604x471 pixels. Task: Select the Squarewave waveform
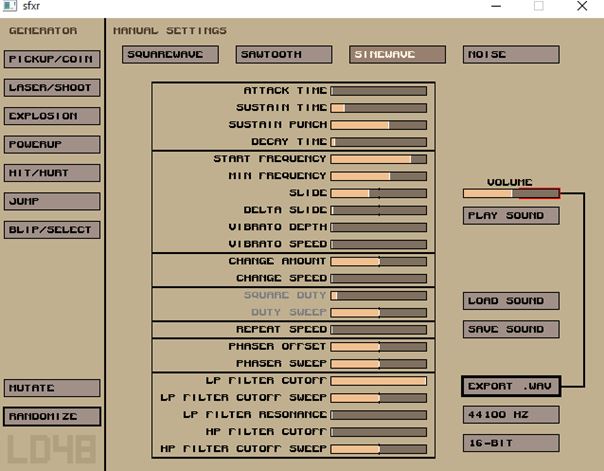tap(170, 55)
